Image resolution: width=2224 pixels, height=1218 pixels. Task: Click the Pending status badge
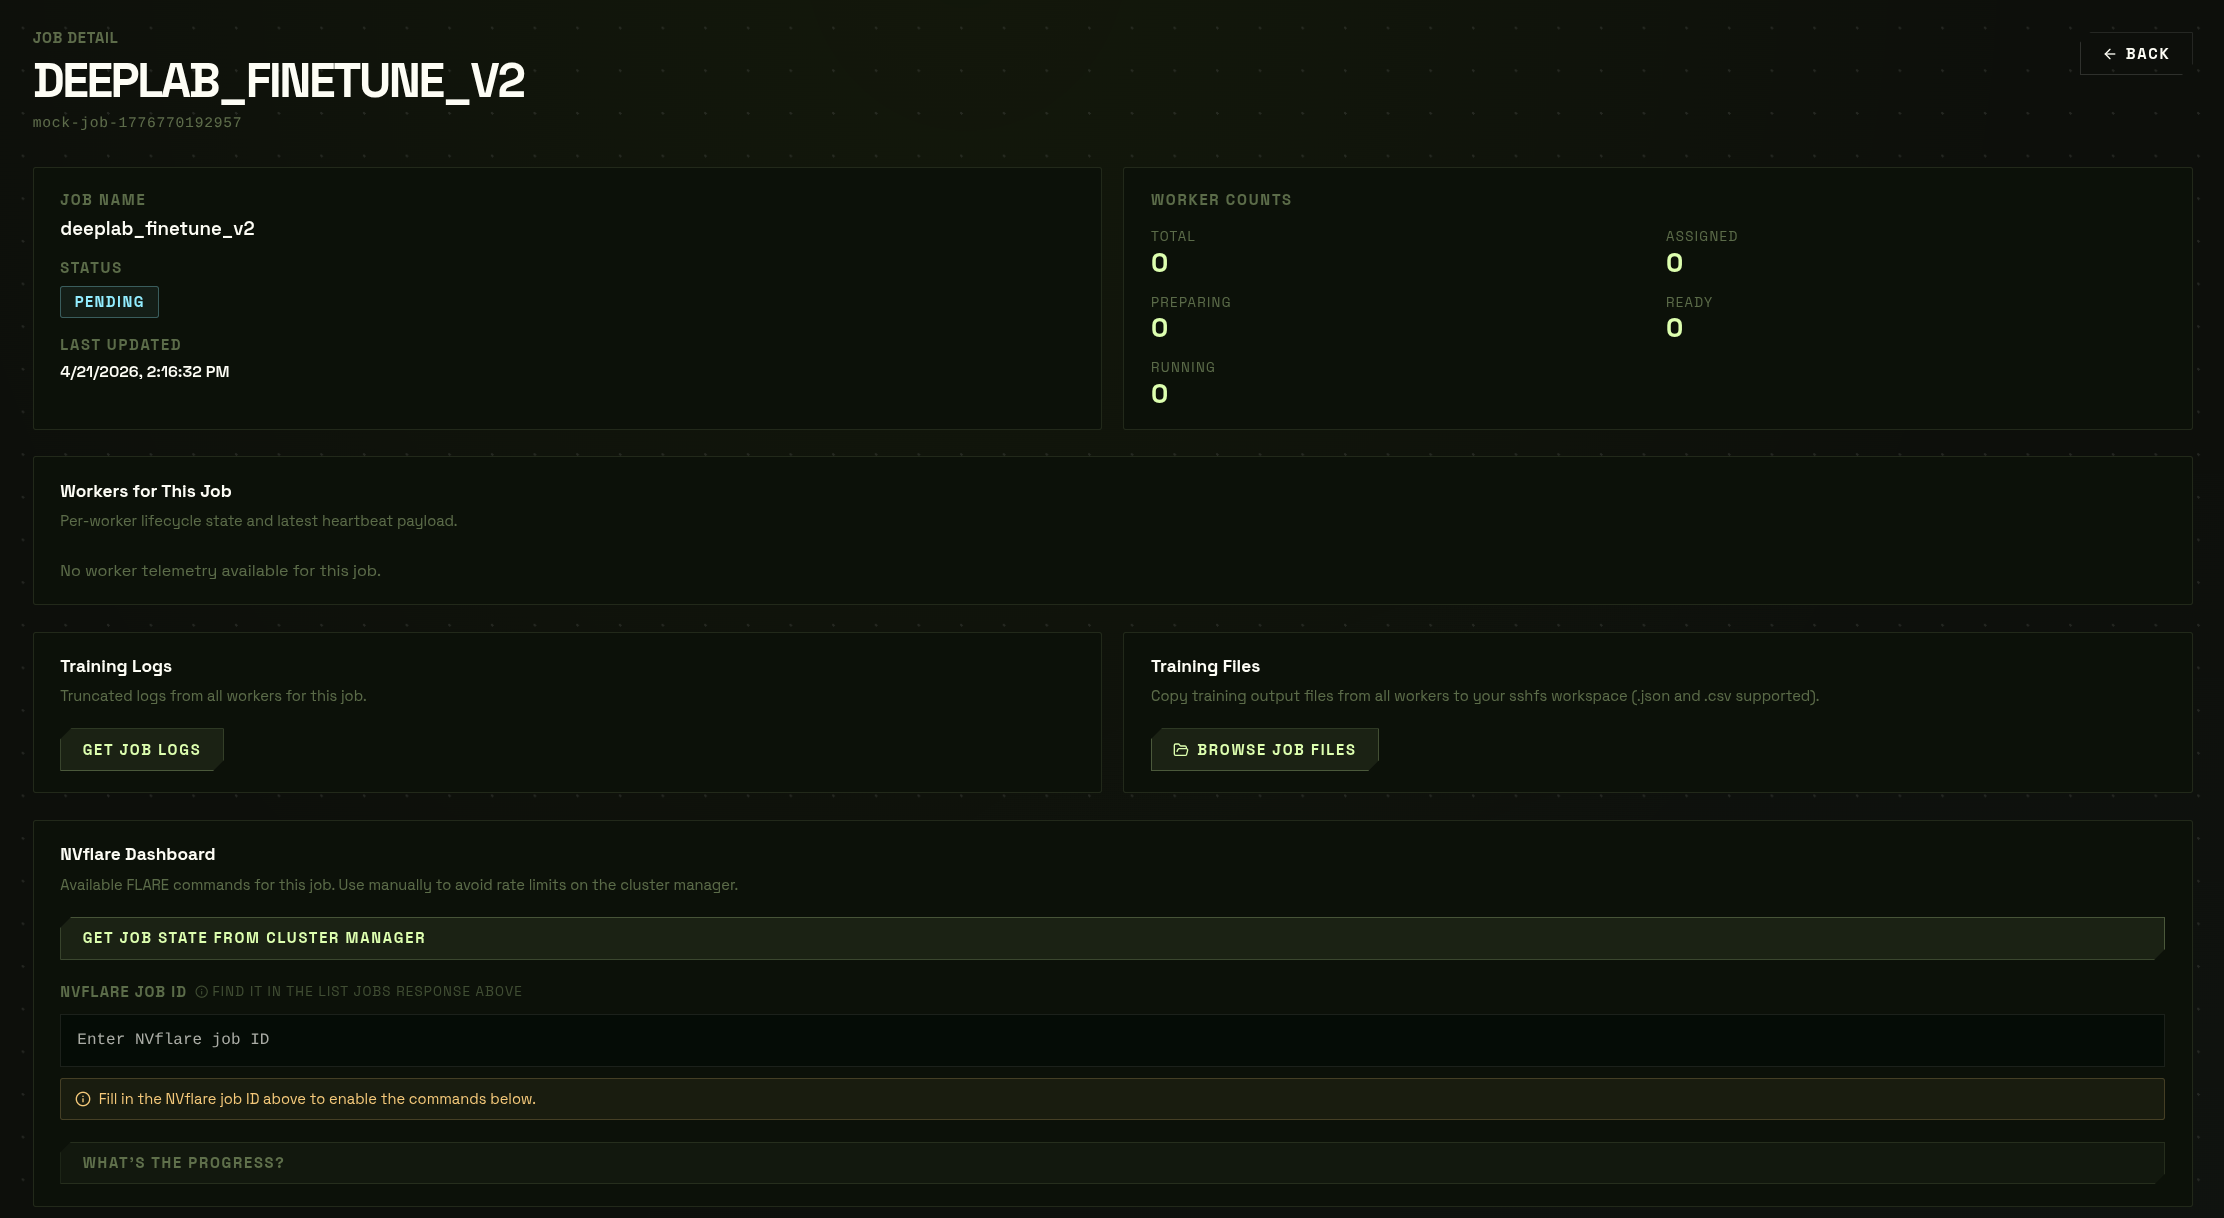109,302
